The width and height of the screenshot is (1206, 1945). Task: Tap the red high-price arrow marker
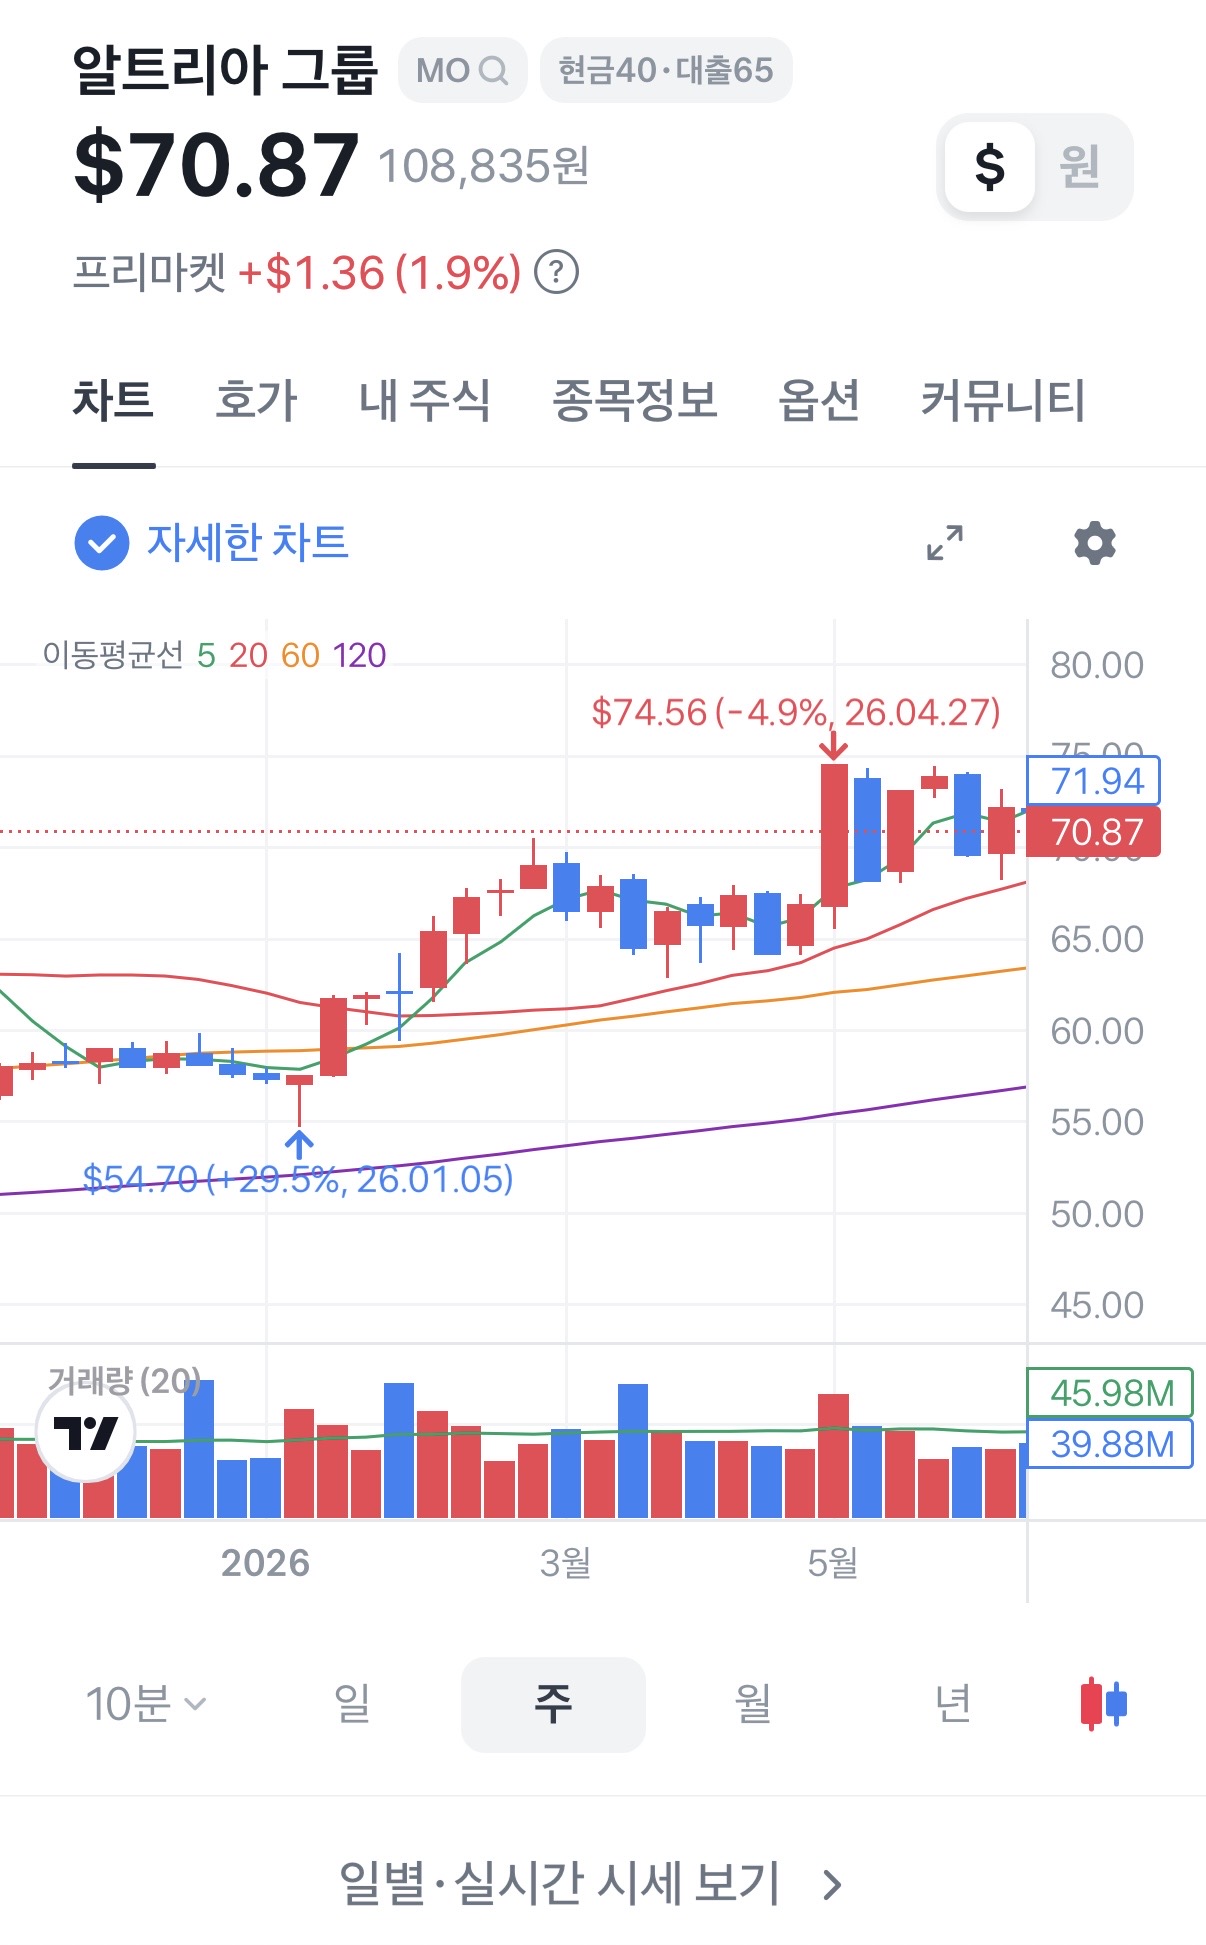[833, 746]
